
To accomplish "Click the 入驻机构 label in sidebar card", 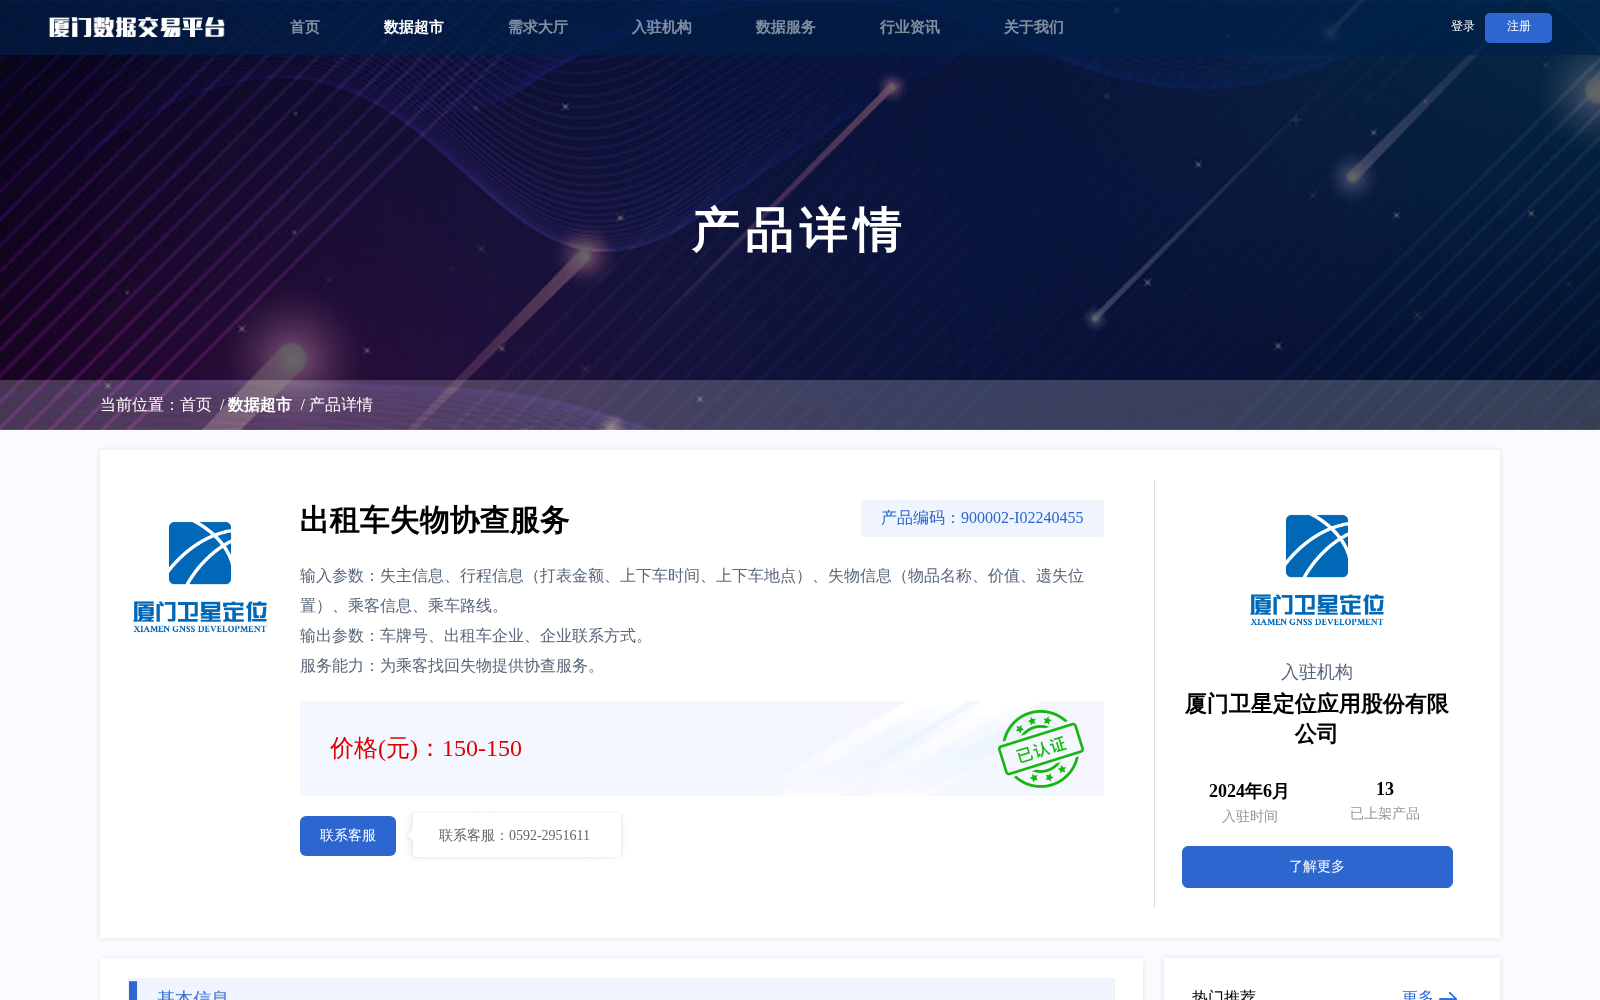I will (x=1317, y=672).
